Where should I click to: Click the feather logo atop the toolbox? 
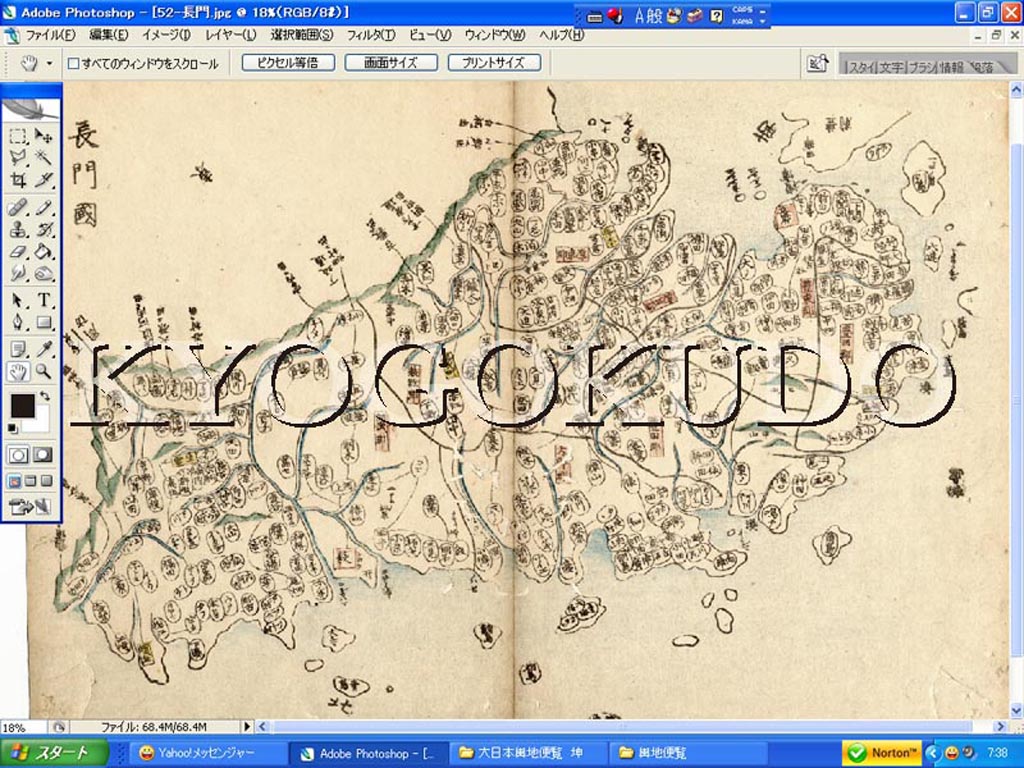click(x=31, y=110)
